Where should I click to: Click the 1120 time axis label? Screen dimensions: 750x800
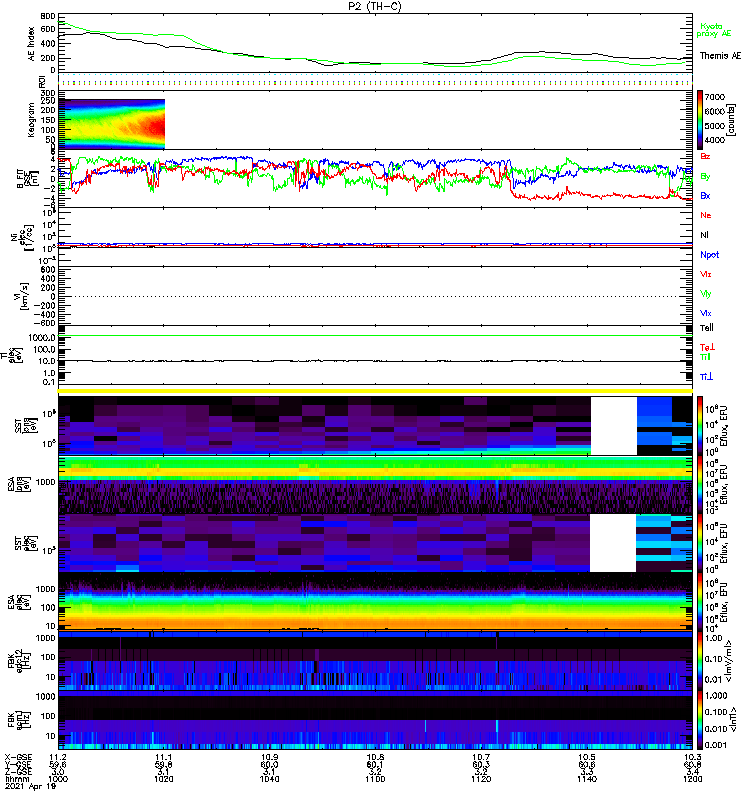[x=481, y=779]
